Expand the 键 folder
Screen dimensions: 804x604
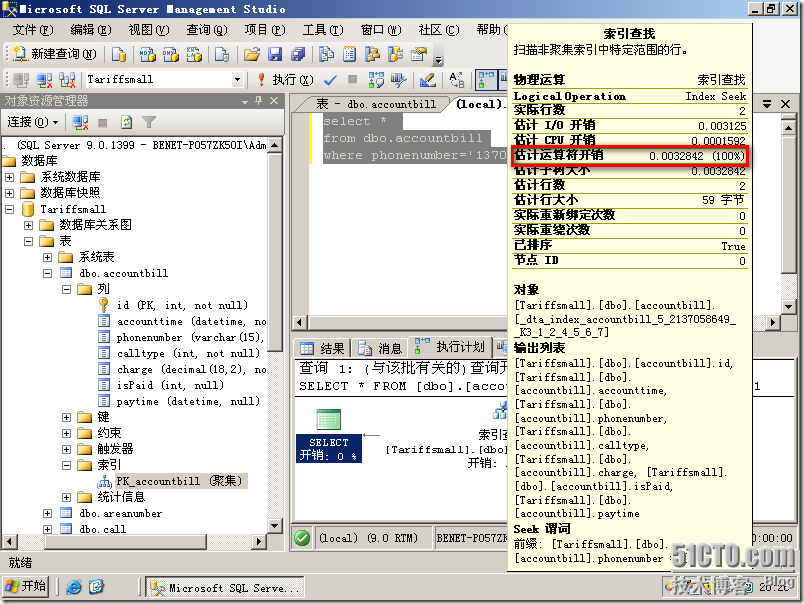[67, 417]
